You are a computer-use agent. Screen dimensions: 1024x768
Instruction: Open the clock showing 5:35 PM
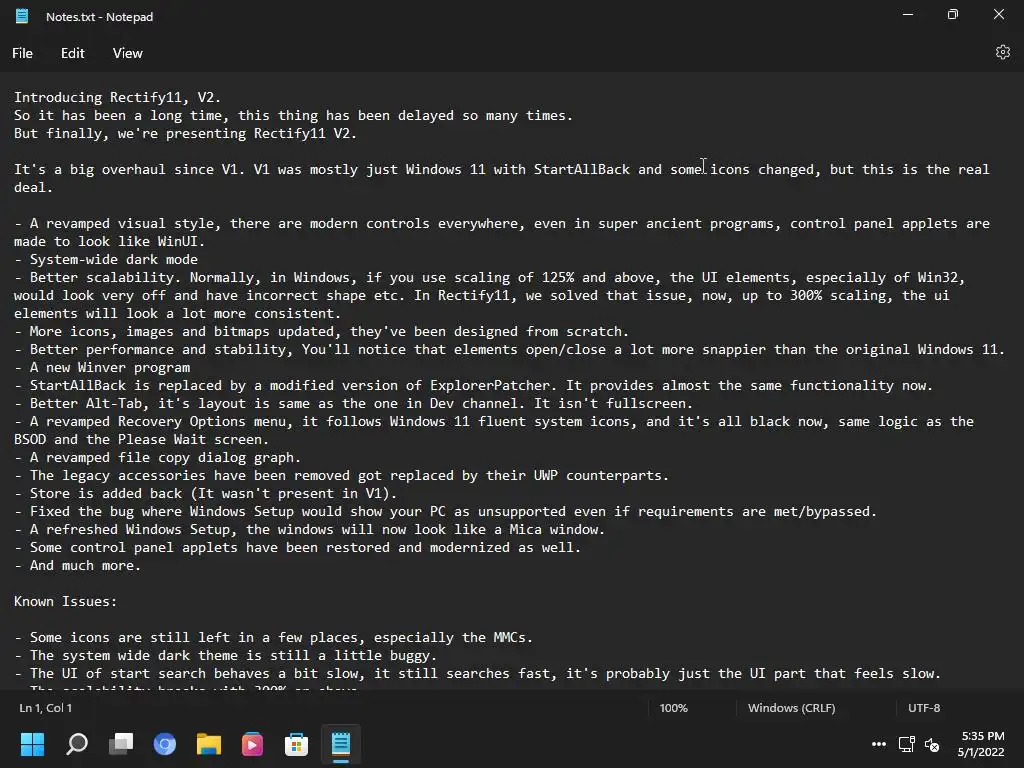click(981, 744)
